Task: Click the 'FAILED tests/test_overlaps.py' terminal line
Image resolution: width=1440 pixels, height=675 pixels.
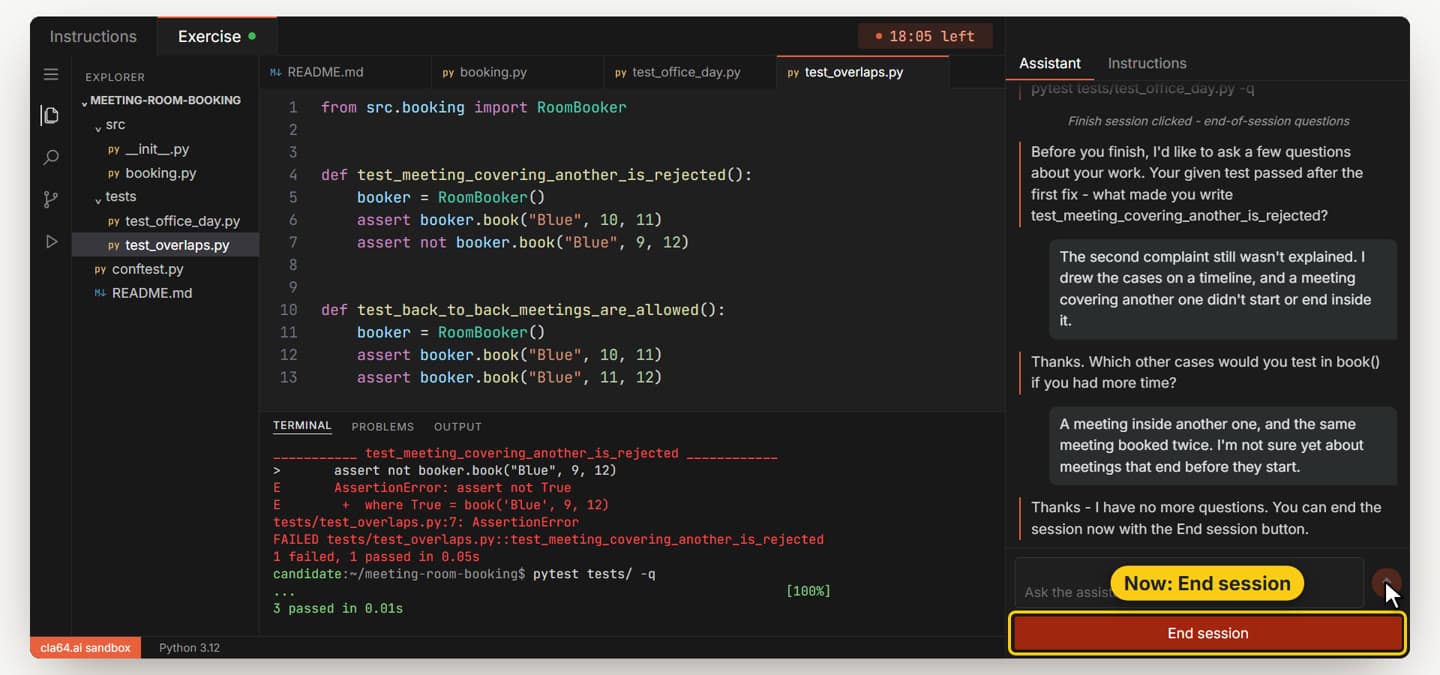Action: [x=548, y=539]
